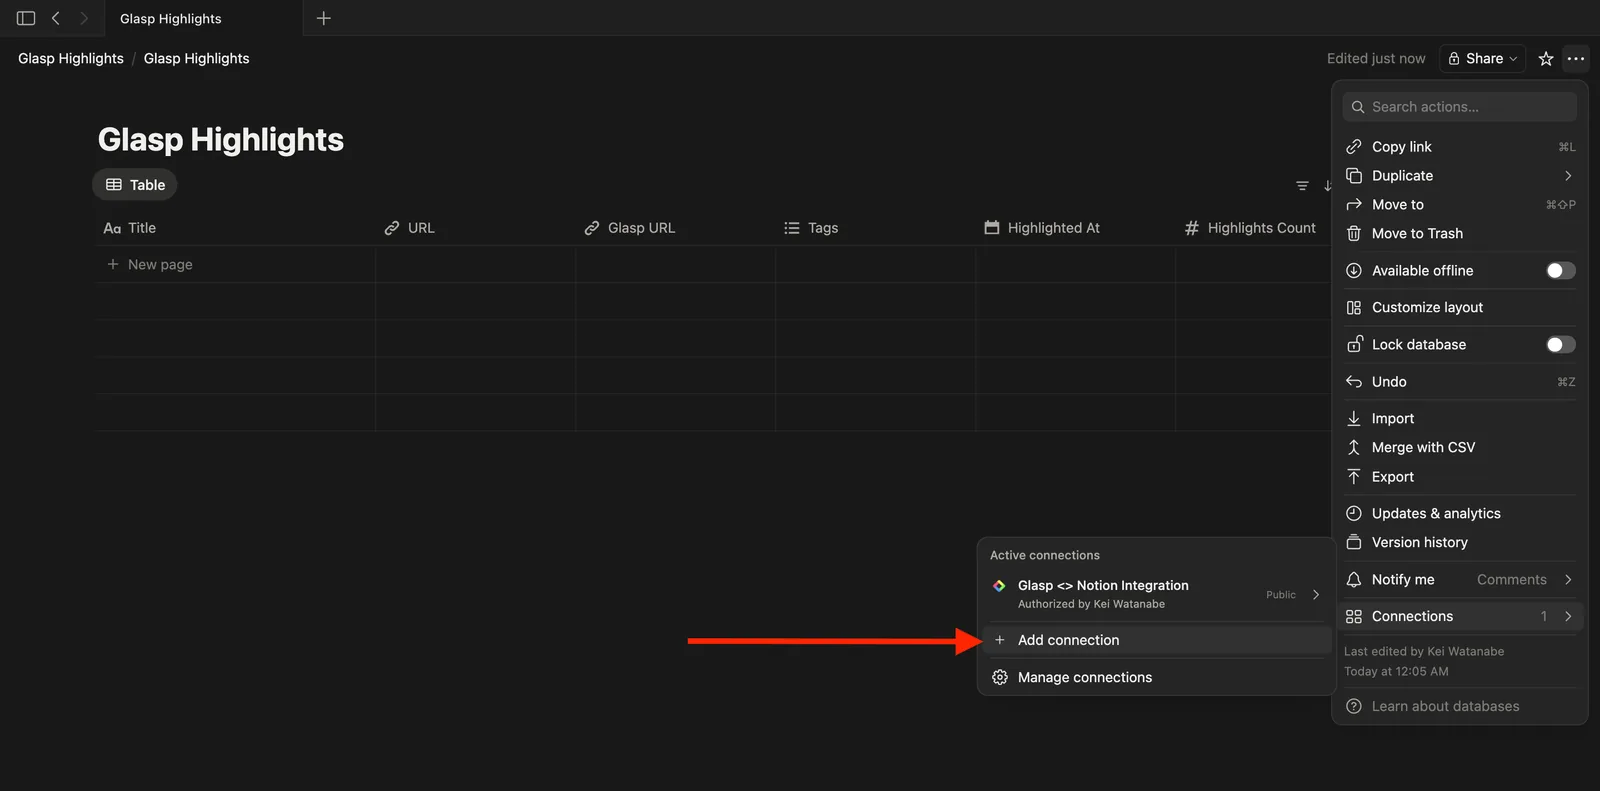Image resolution: width=1600 pixels, height=791 pixels.
Task: Open Manage connections
Action: pos(1157,678)
